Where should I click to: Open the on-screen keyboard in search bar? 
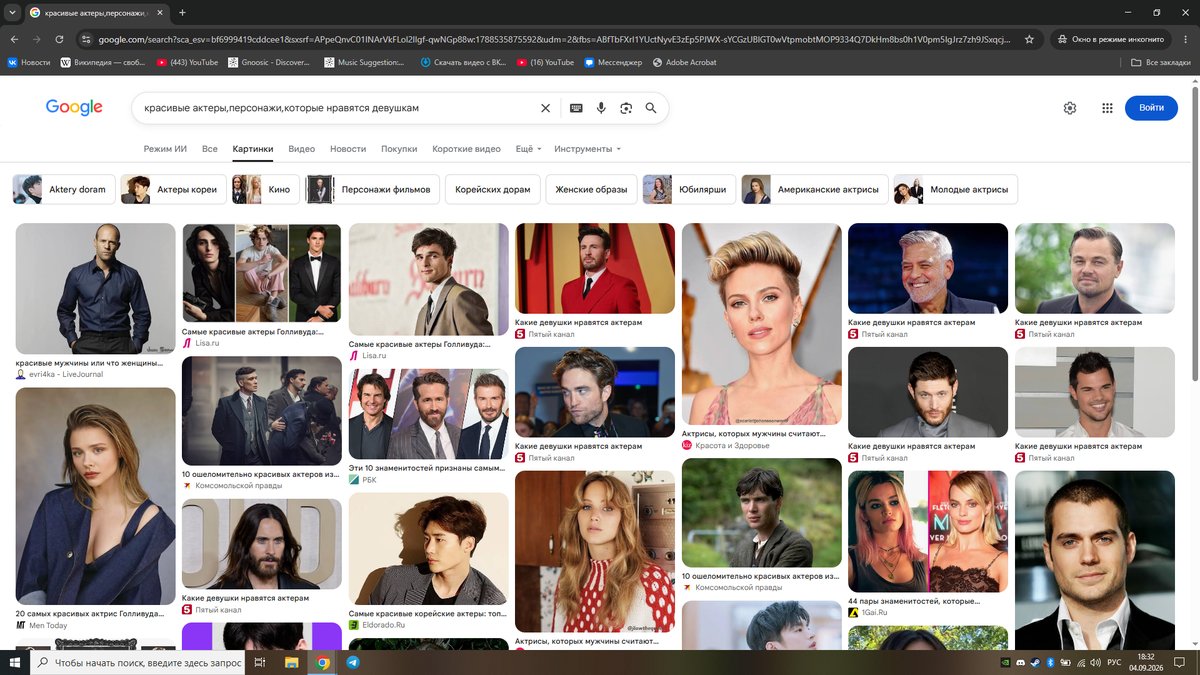[576, 108]
